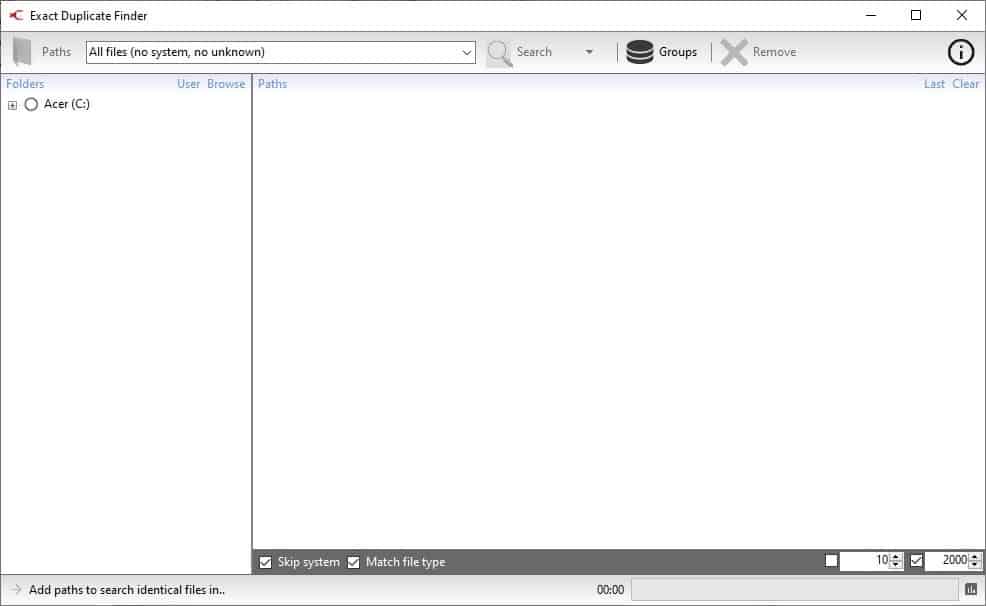This screenshot has width=986, height=606.
Task: Click the Search magnifier icon
Action: [x=499, y=53]
